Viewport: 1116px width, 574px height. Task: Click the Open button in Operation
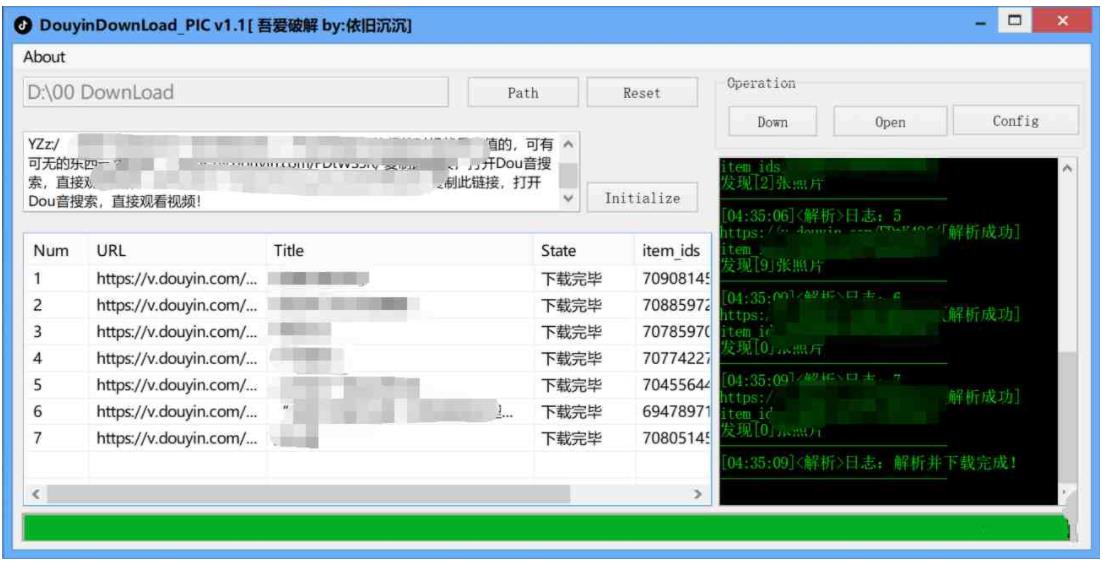(890, 122)
